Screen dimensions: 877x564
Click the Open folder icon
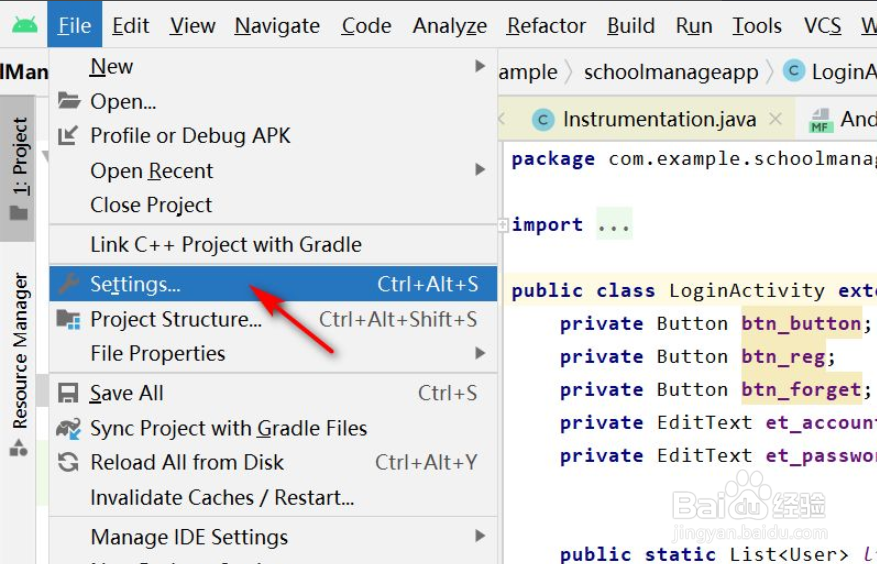point(68,101)
